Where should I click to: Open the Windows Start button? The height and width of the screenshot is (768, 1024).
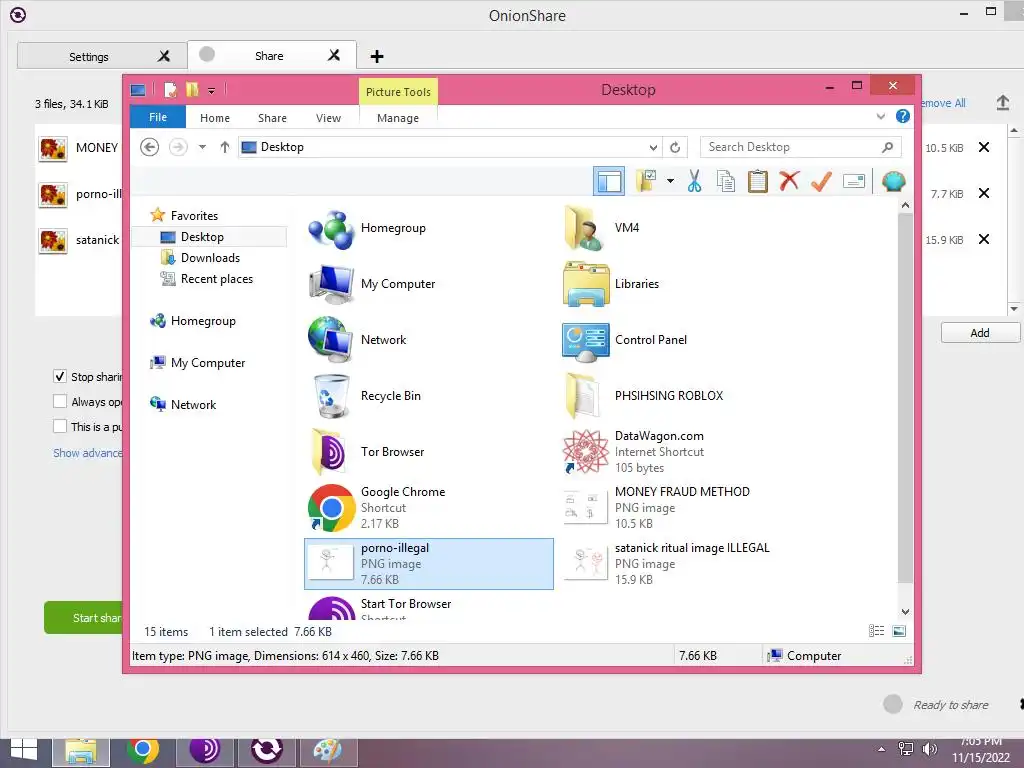[x=24, y=751]
